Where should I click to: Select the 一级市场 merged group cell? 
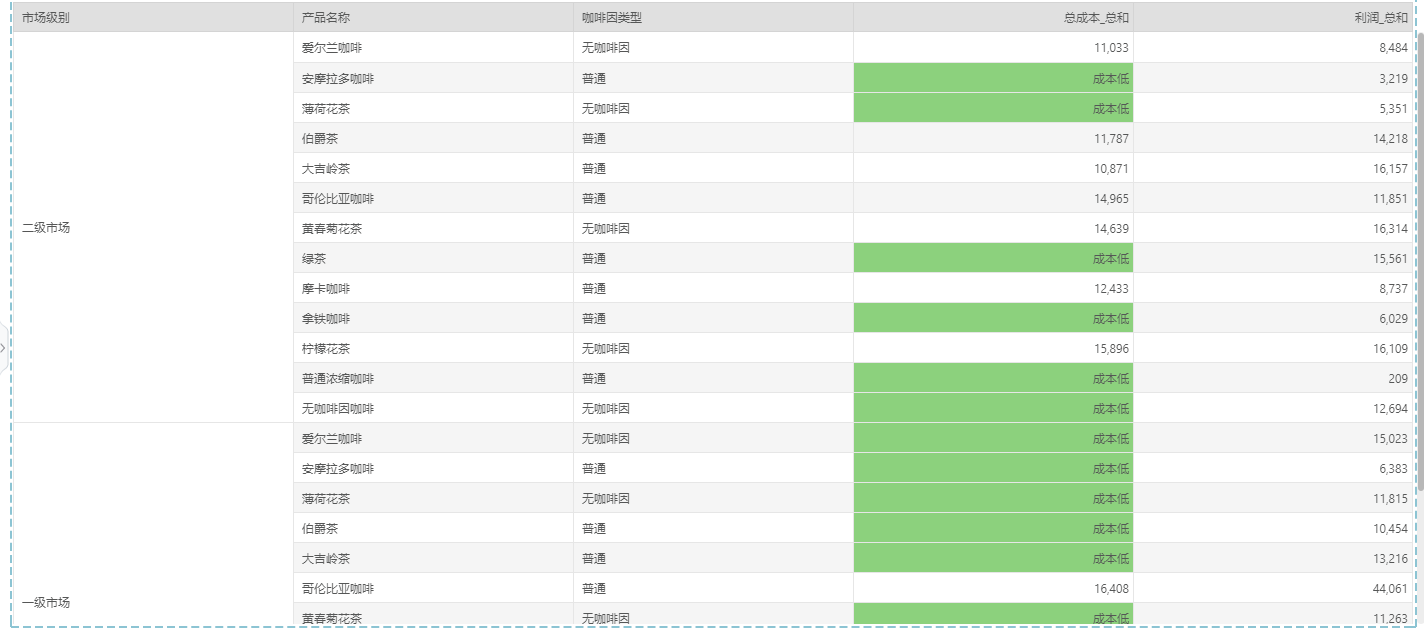[x=46, y=603]
